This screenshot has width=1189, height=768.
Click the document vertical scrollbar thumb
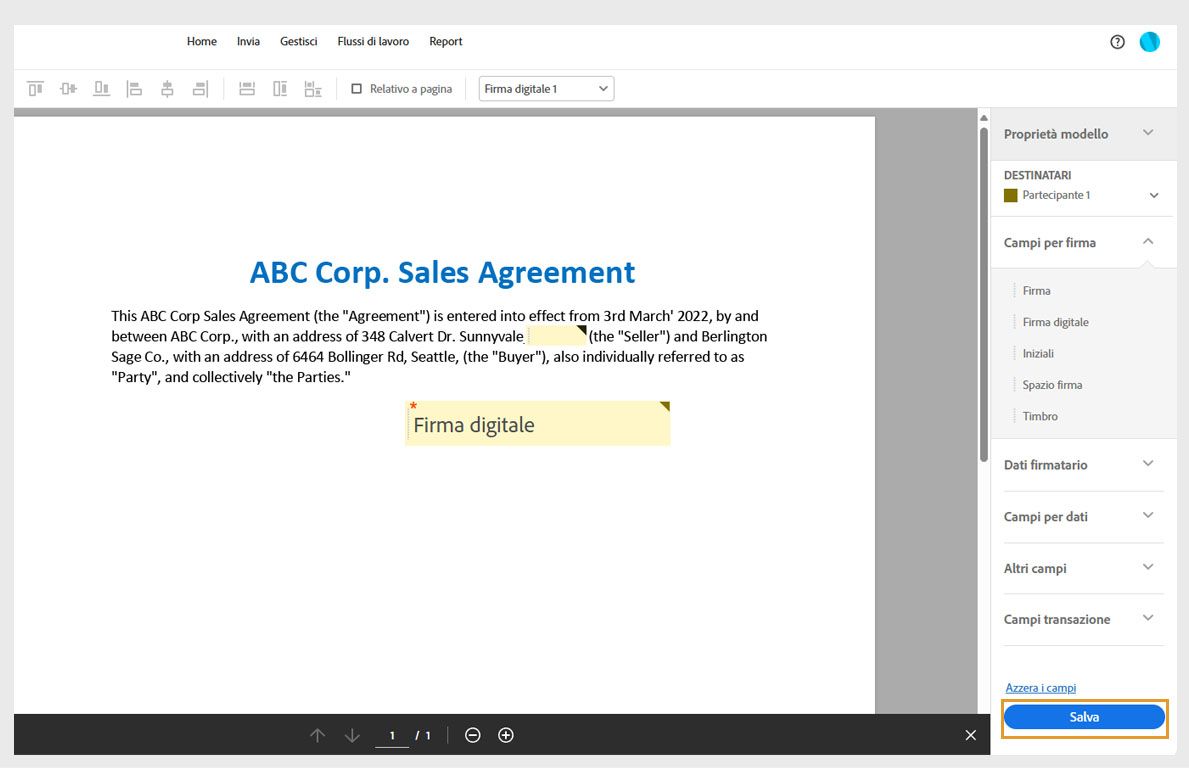(984, 294)
